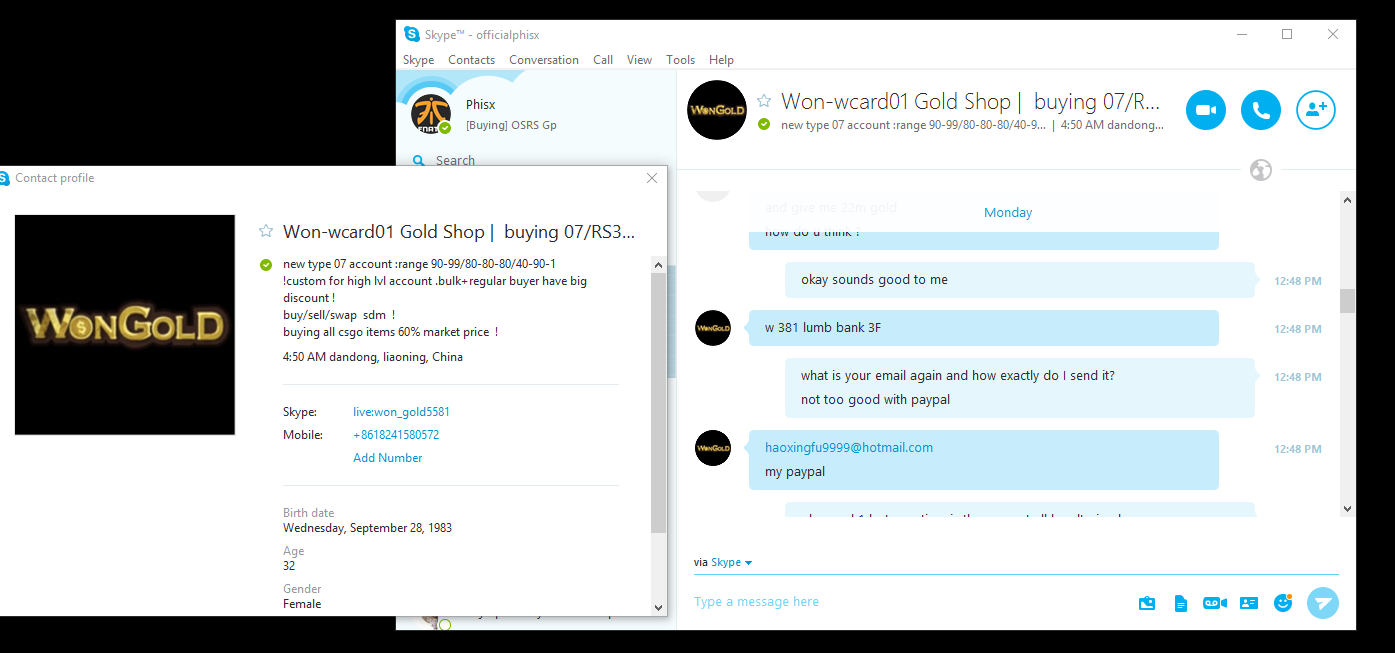Maximize the Skype window

[1287, 34]
